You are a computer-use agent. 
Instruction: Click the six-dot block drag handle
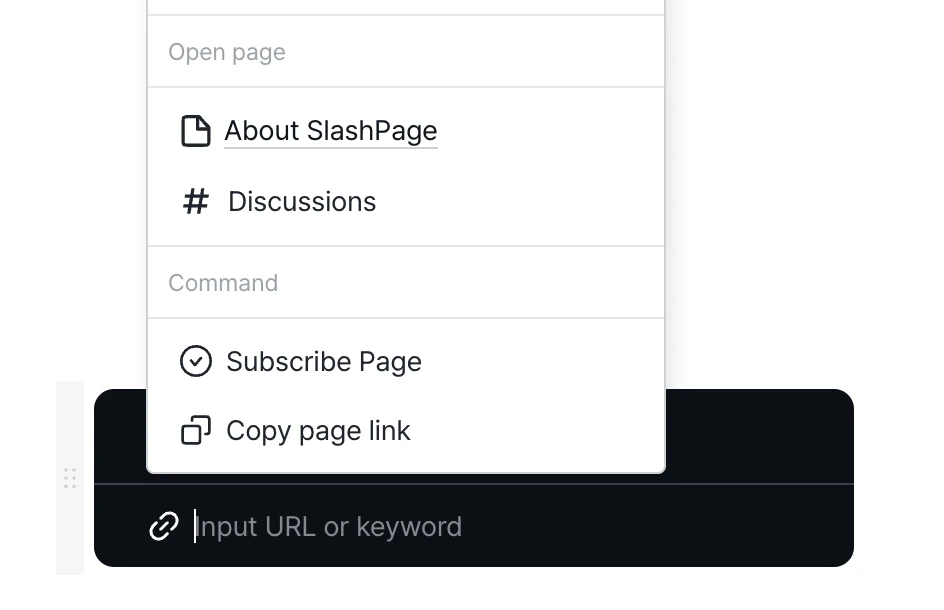pos(70,478)
